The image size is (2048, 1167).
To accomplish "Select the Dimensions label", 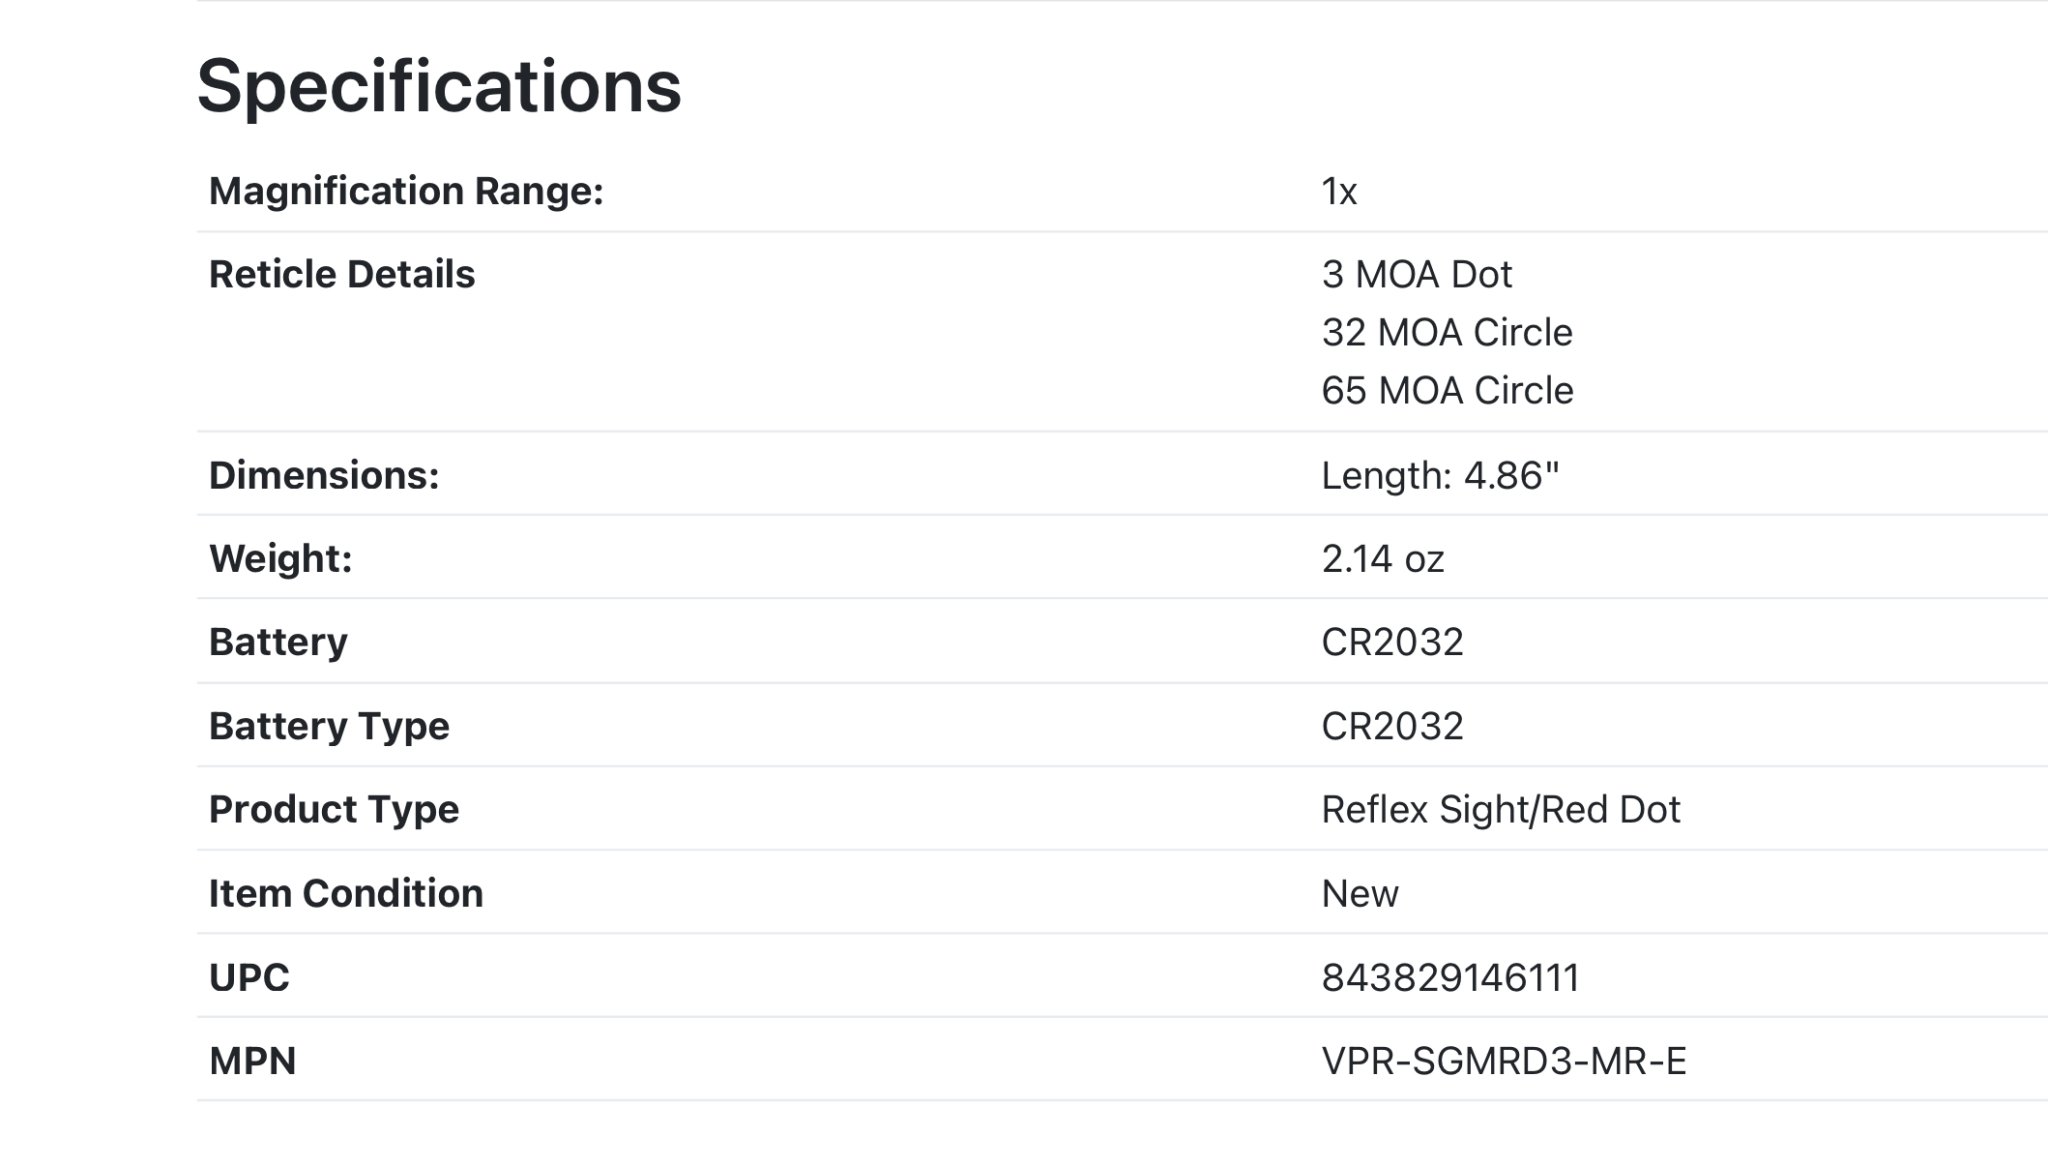I will [323, 475].
